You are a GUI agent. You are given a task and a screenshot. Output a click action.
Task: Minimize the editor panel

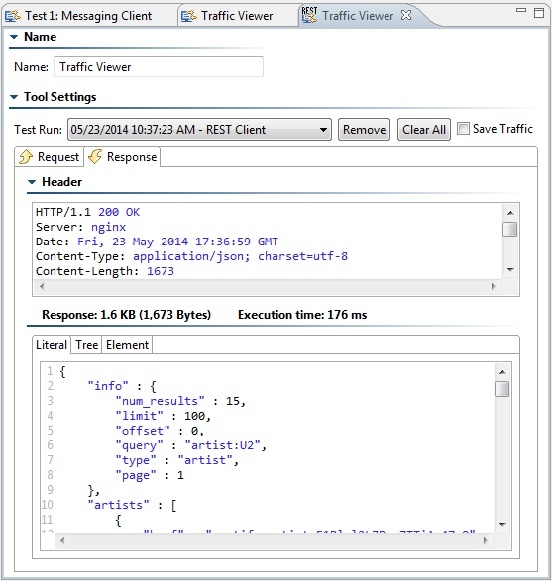[x=521, y=11]
